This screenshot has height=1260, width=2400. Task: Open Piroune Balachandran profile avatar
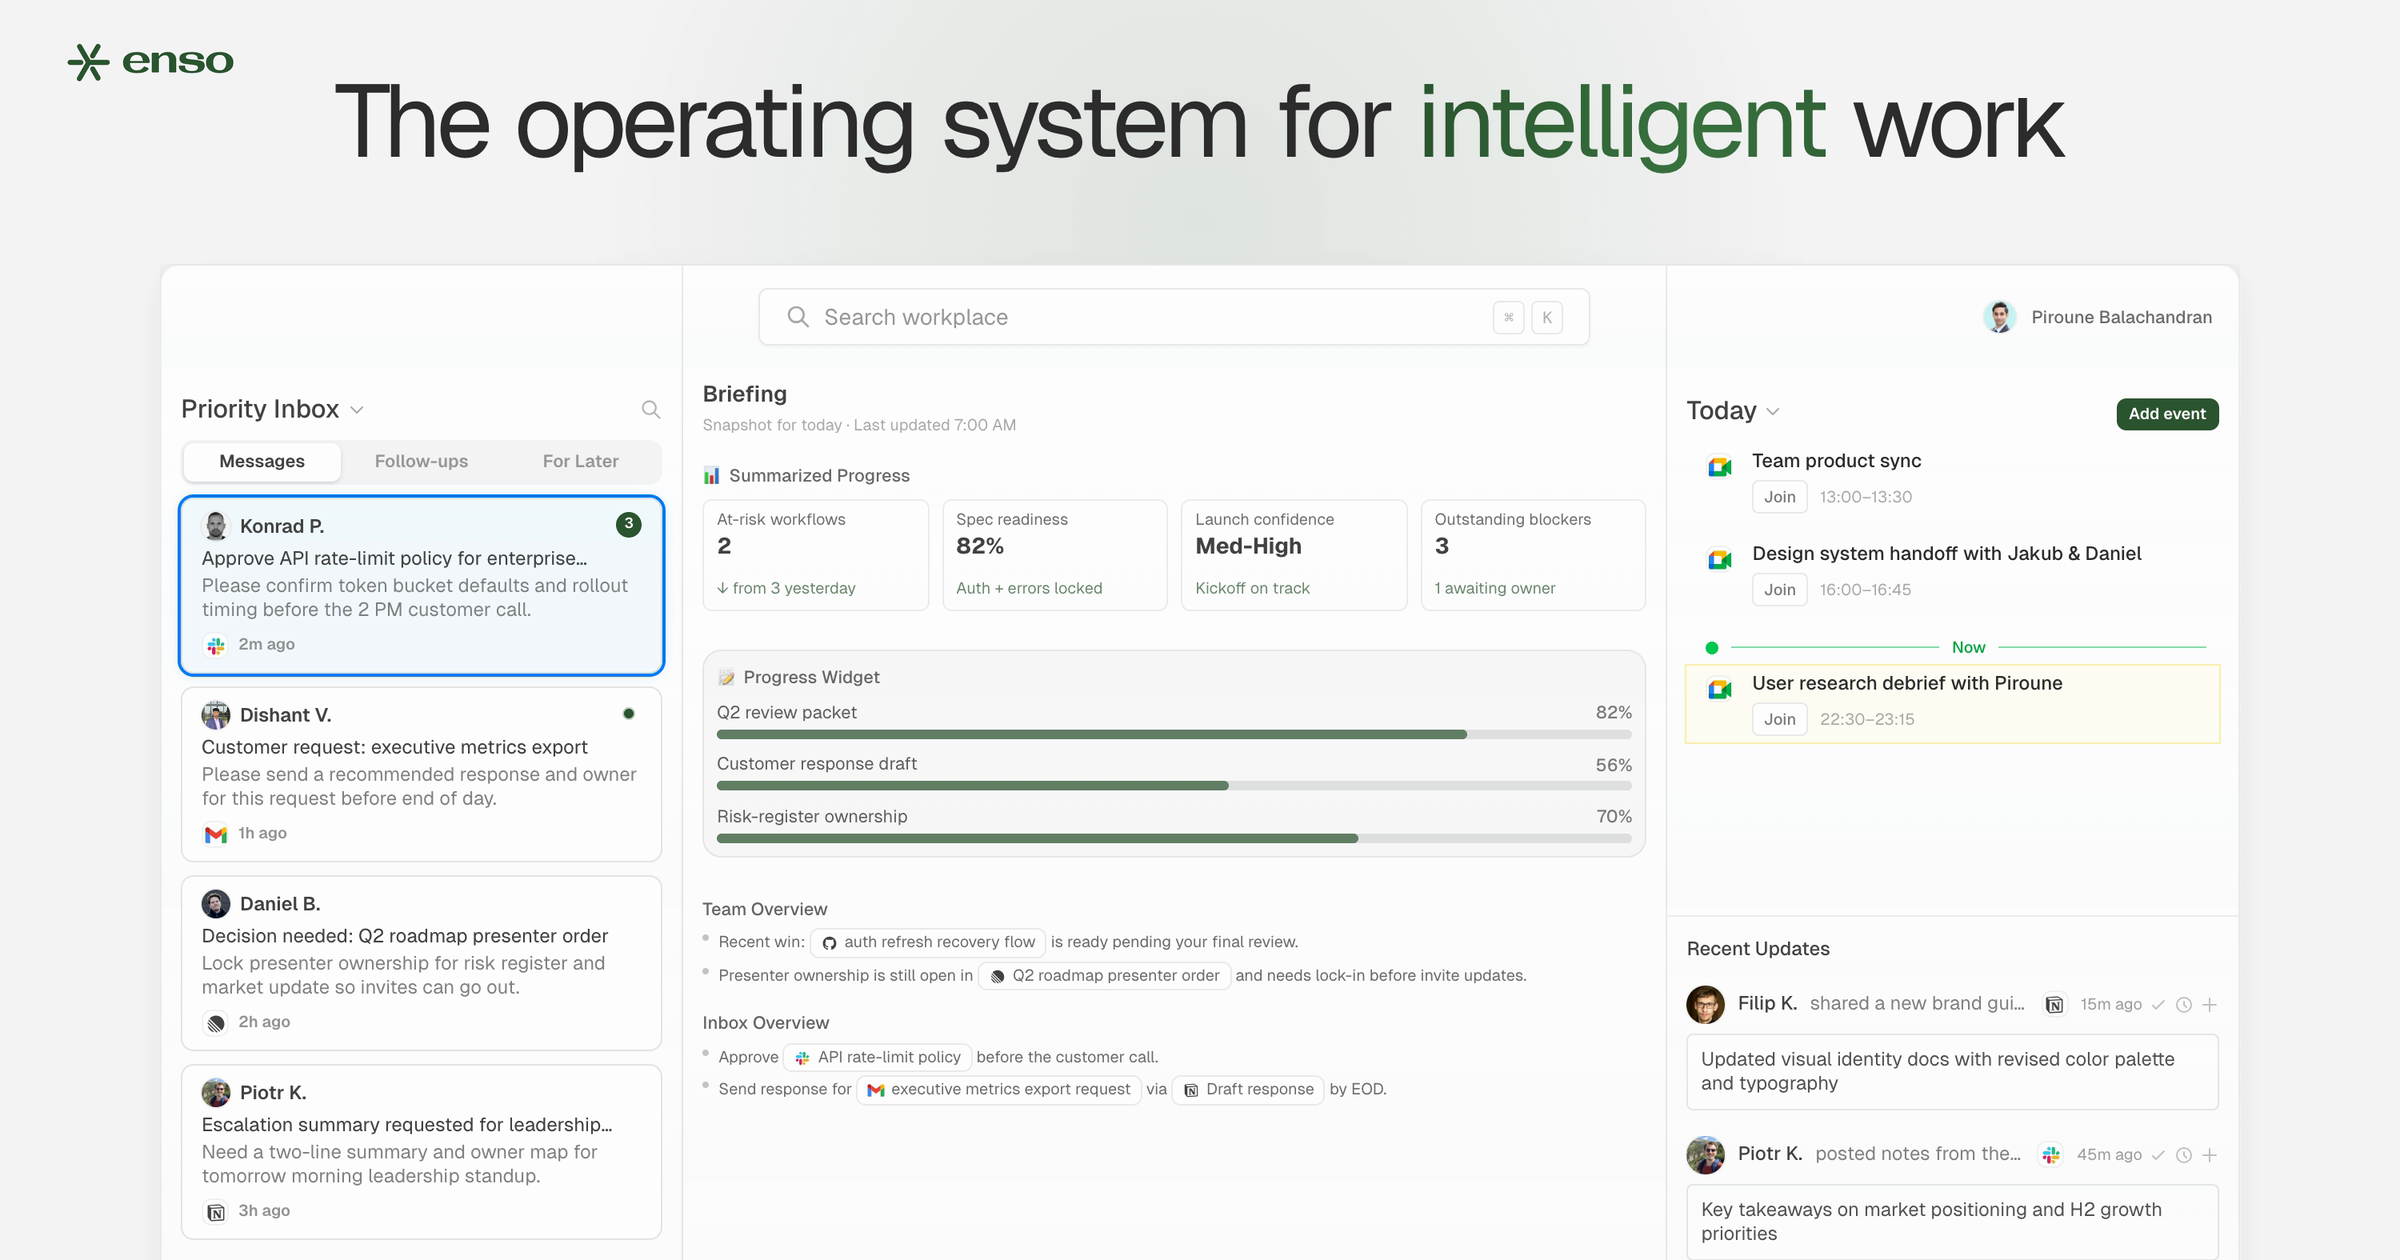[2000, 317]
